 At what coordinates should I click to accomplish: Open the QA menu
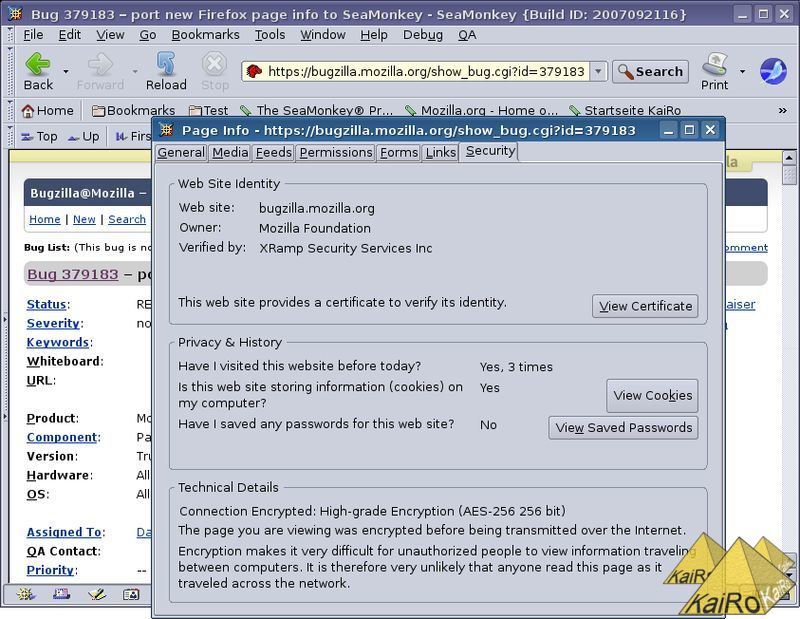click(x=467, y=35)
